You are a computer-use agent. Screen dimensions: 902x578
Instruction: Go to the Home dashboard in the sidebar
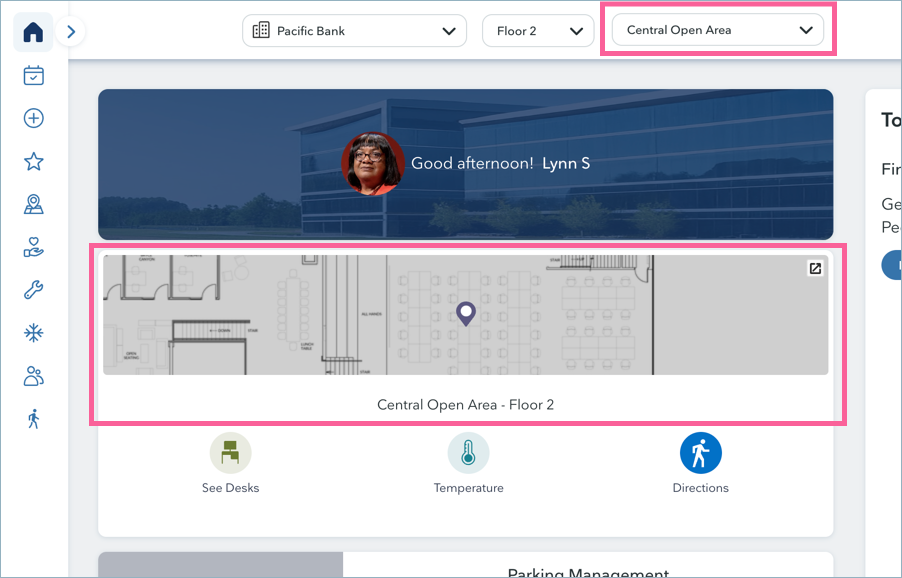[33, 32]
